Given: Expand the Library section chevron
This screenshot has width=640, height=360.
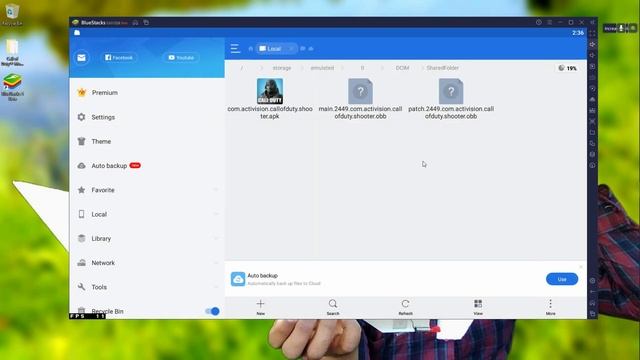Looking at the screenshot, I should [216, 238].
